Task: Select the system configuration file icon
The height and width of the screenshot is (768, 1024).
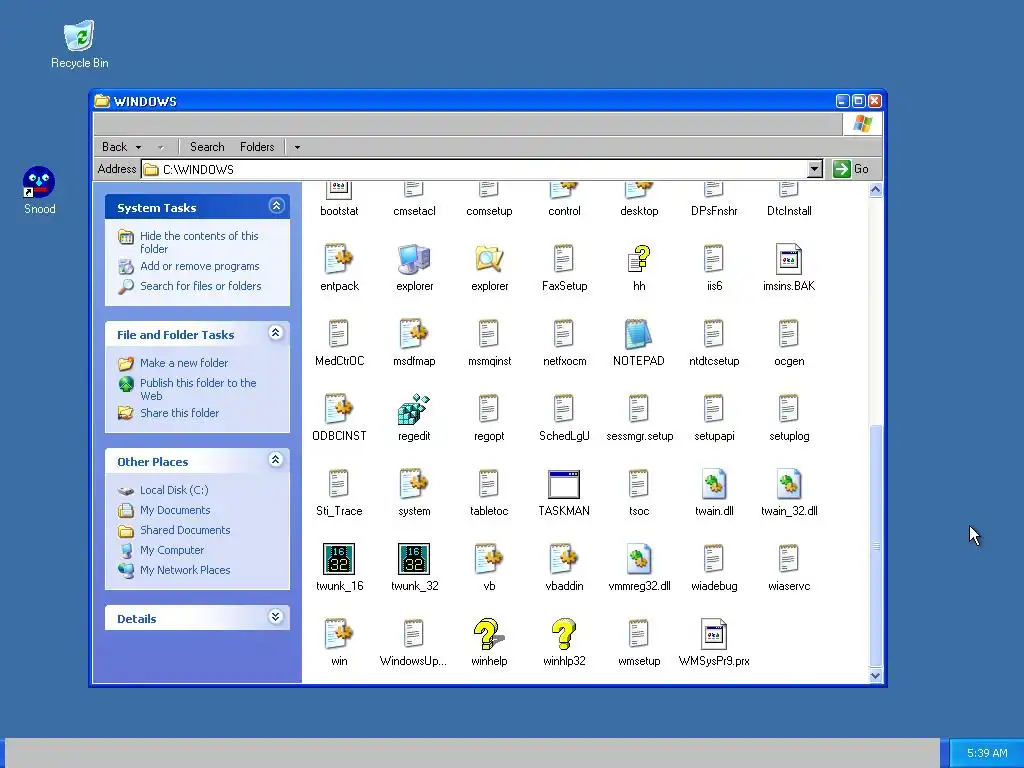Action: click(414, 485)
